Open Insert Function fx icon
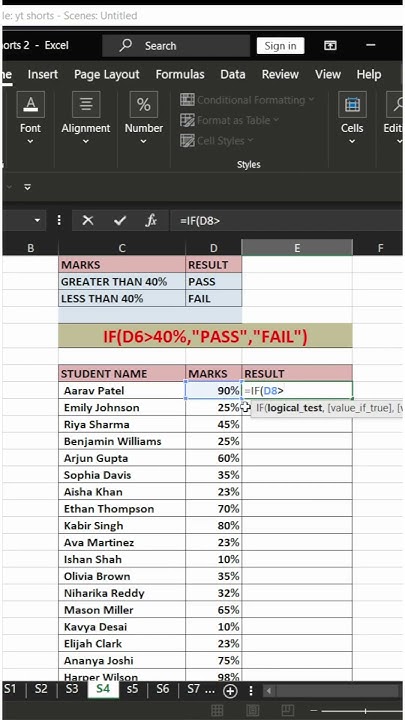This screenshot has height=720, width=405. coord(151,221)
